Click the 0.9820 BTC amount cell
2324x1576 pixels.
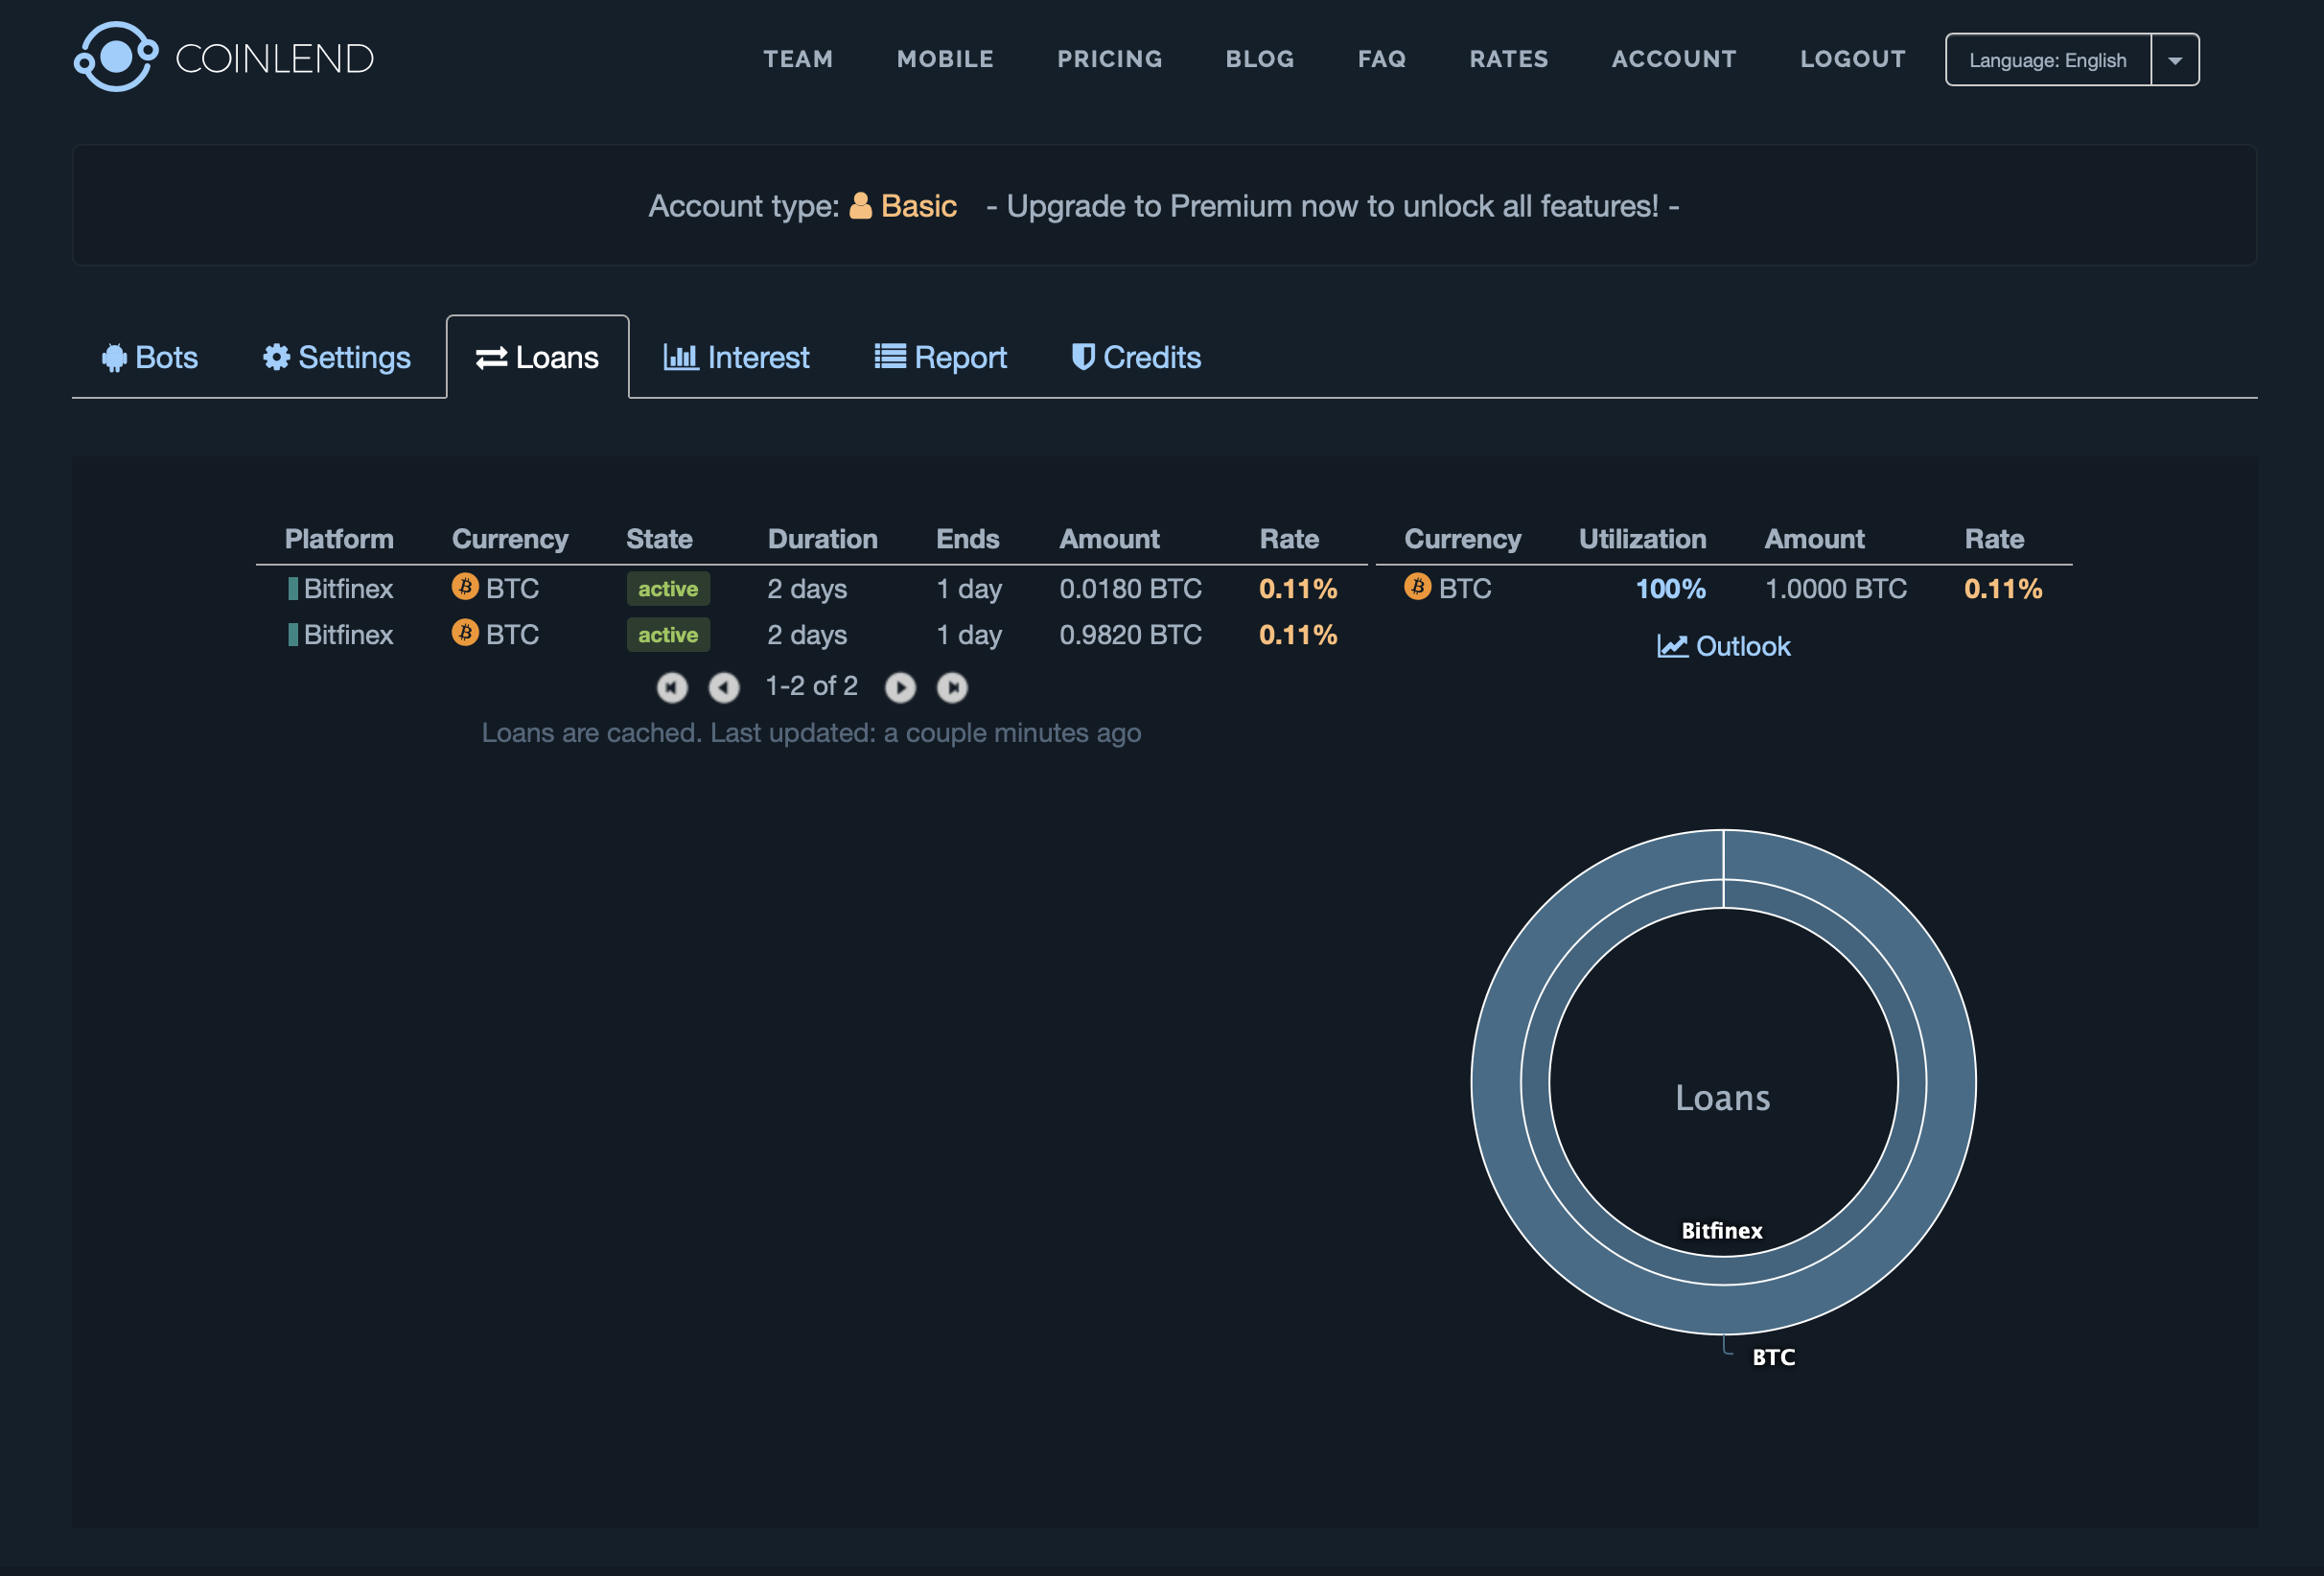click(1130, 634)
